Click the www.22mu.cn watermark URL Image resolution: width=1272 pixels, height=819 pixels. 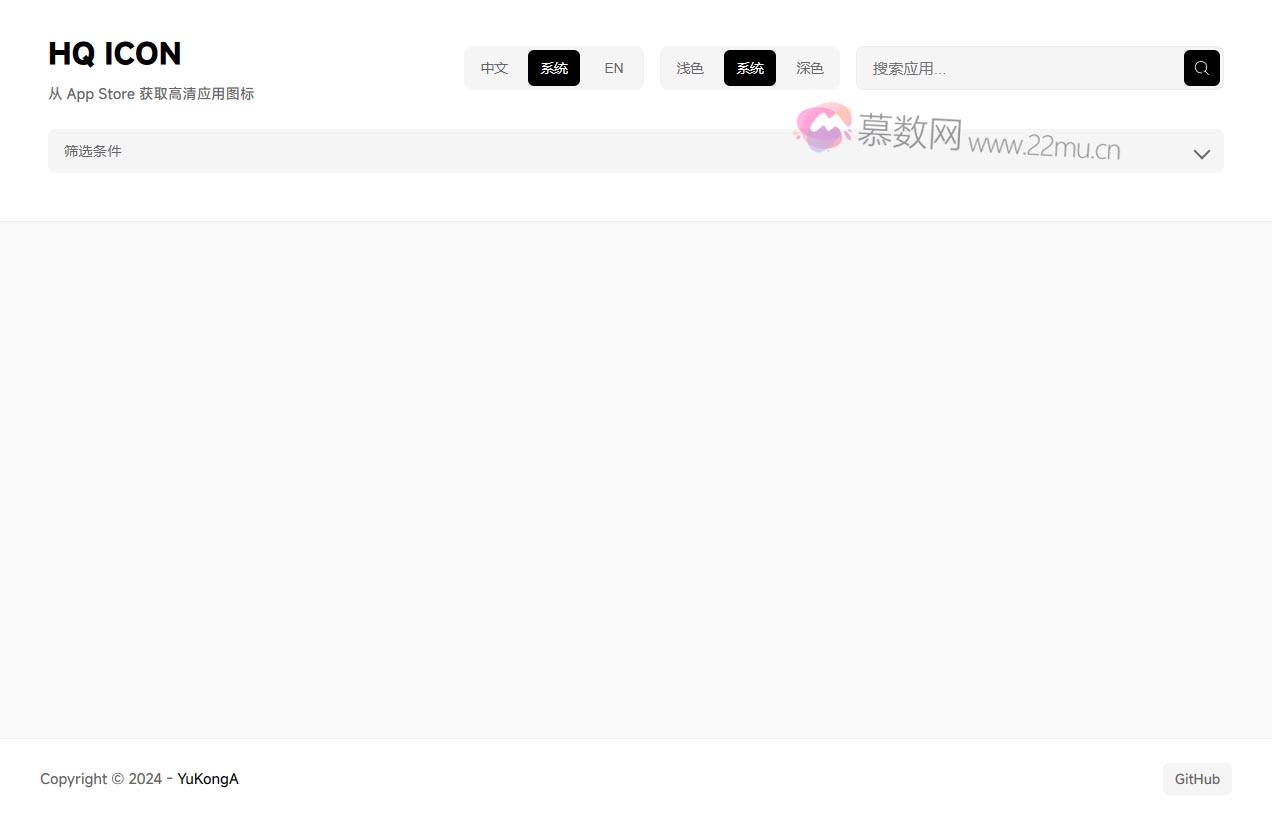1044,148
